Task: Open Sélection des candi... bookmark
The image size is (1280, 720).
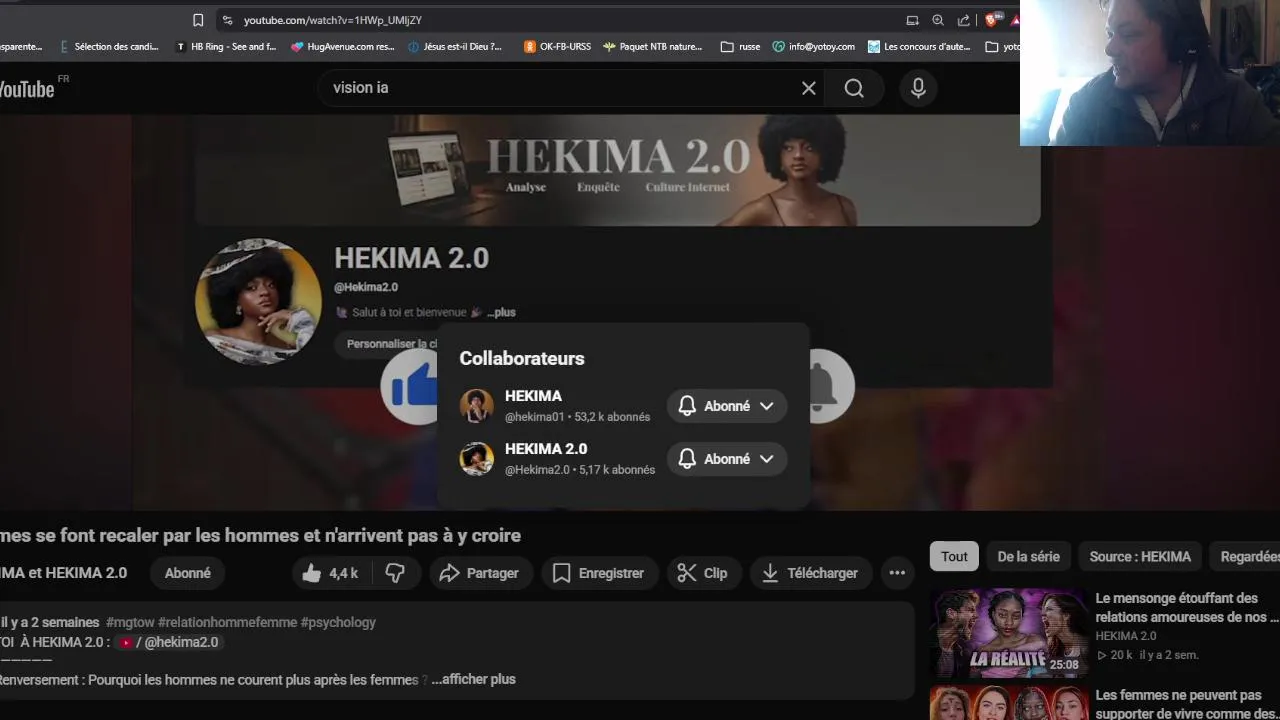Action: click(109, 46)
